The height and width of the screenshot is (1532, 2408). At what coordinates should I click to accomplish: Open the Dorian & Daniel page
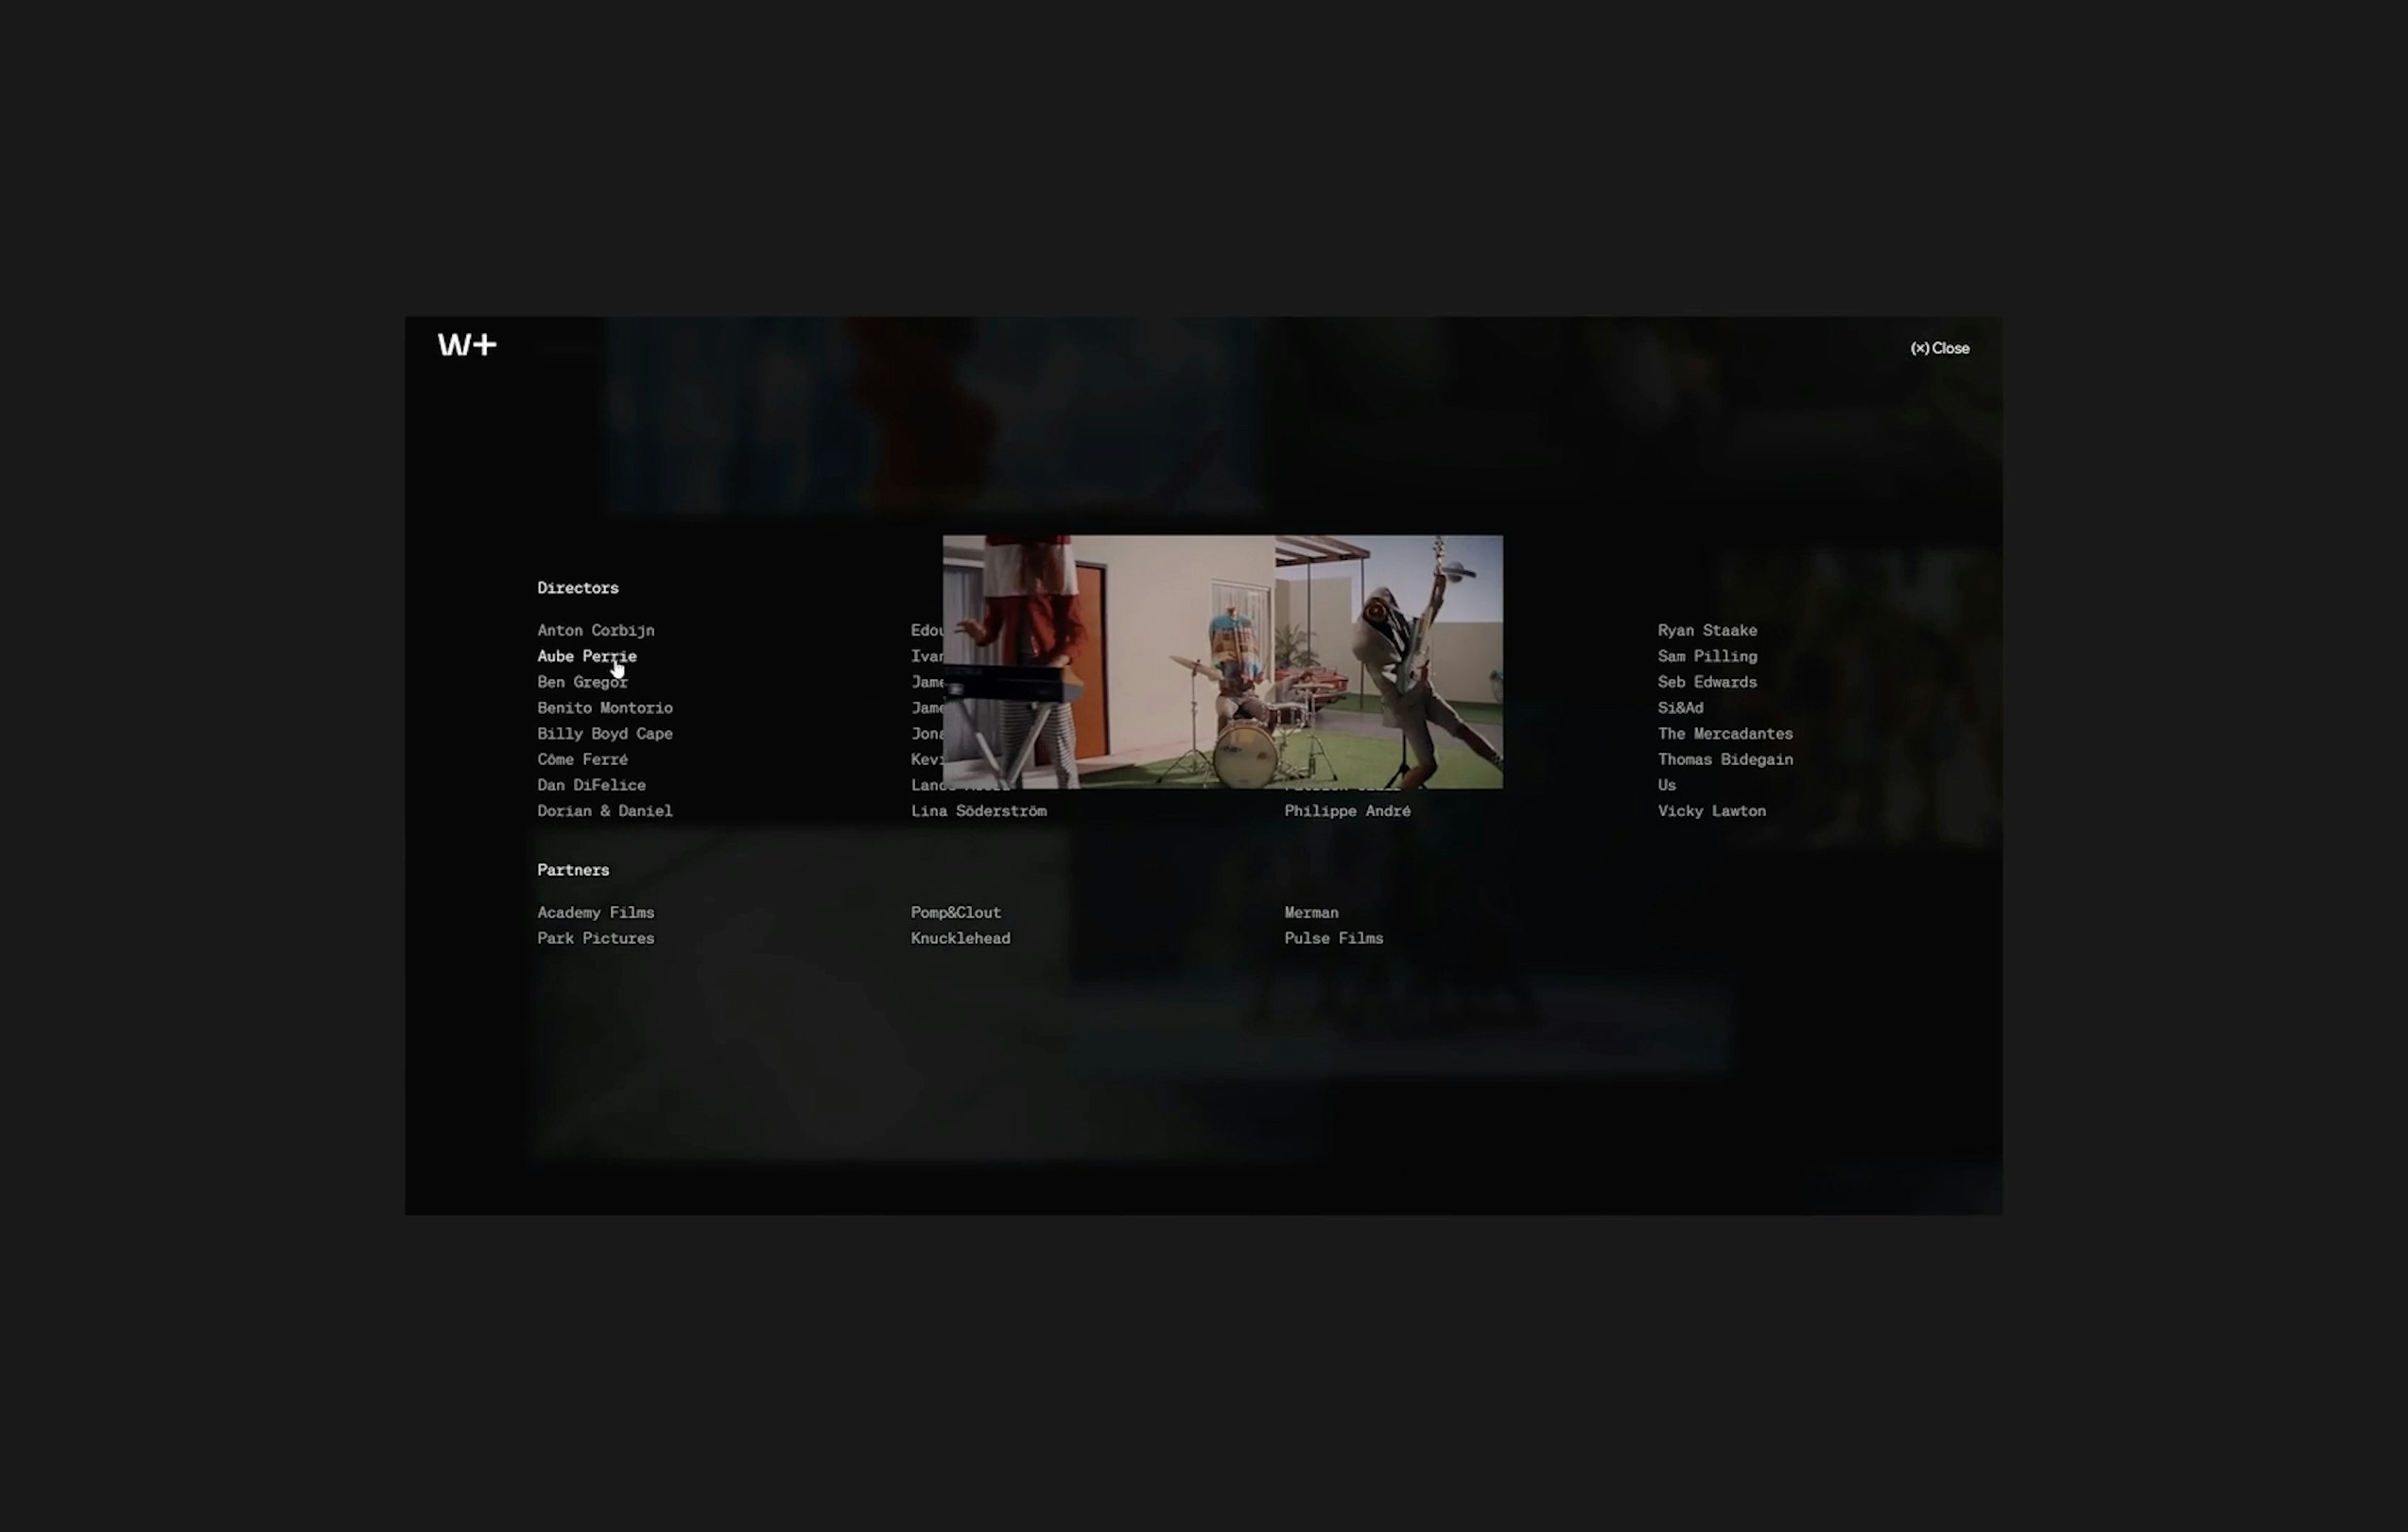coord(605,811)
